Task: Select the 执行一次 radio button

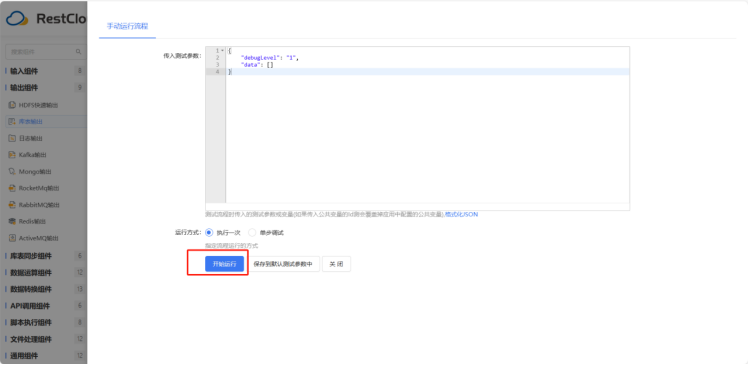Action: 209,233
